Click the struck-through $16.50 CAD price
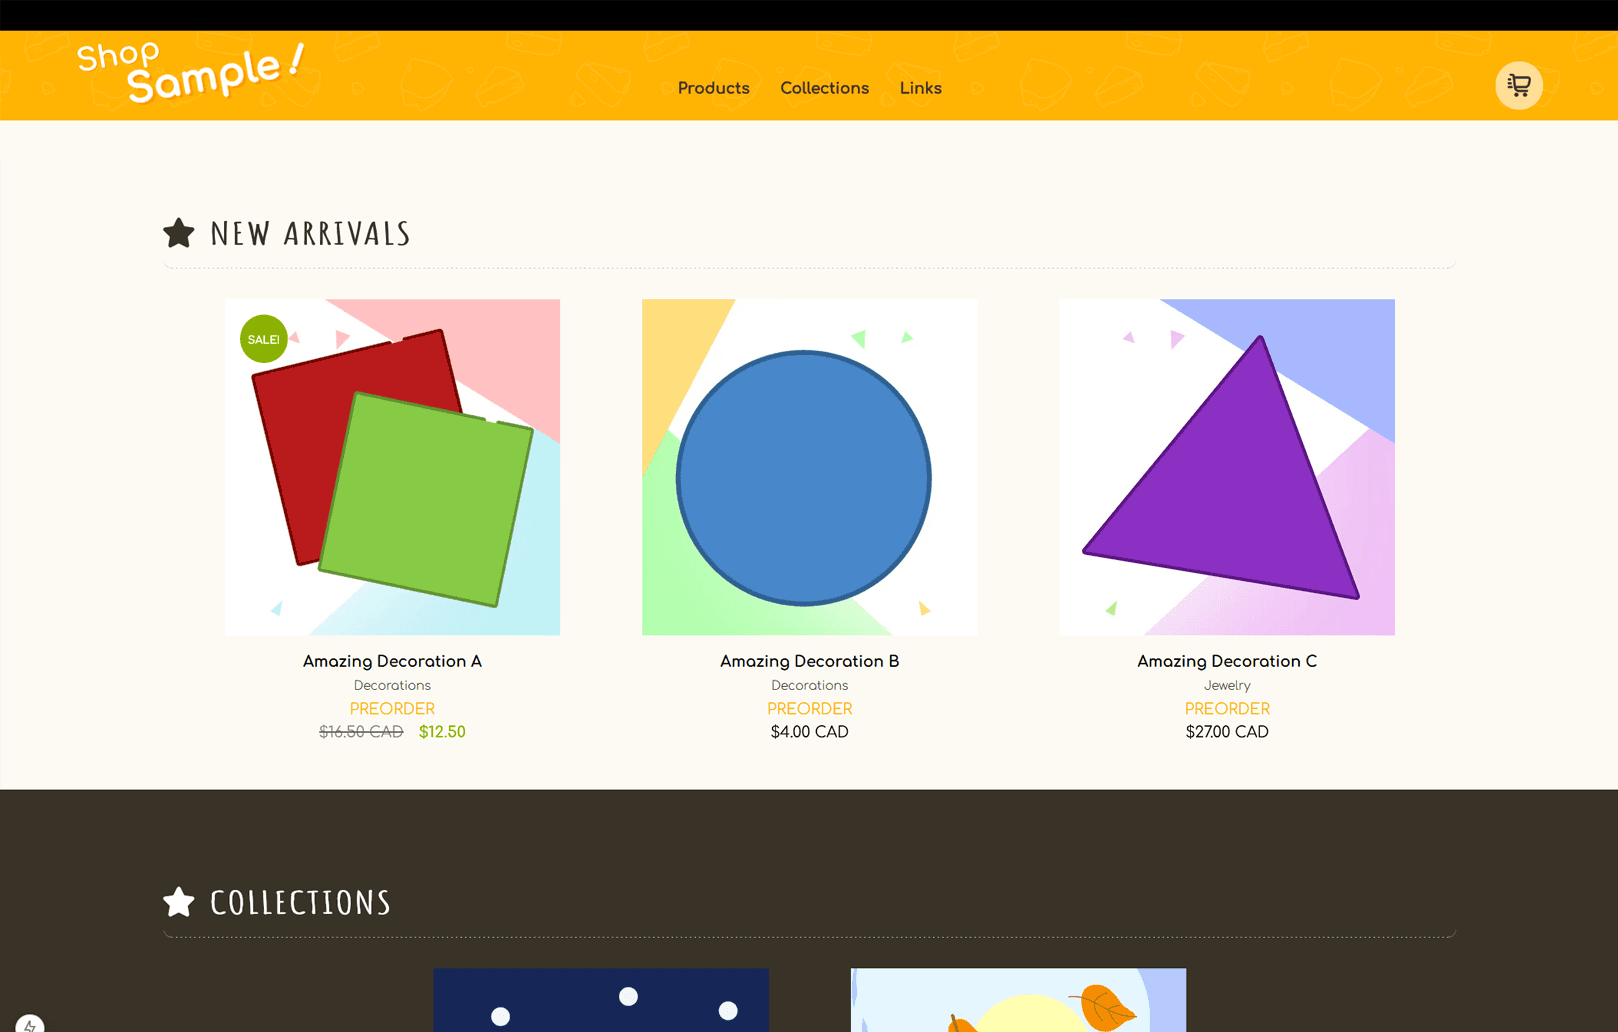 click(361, 732)
